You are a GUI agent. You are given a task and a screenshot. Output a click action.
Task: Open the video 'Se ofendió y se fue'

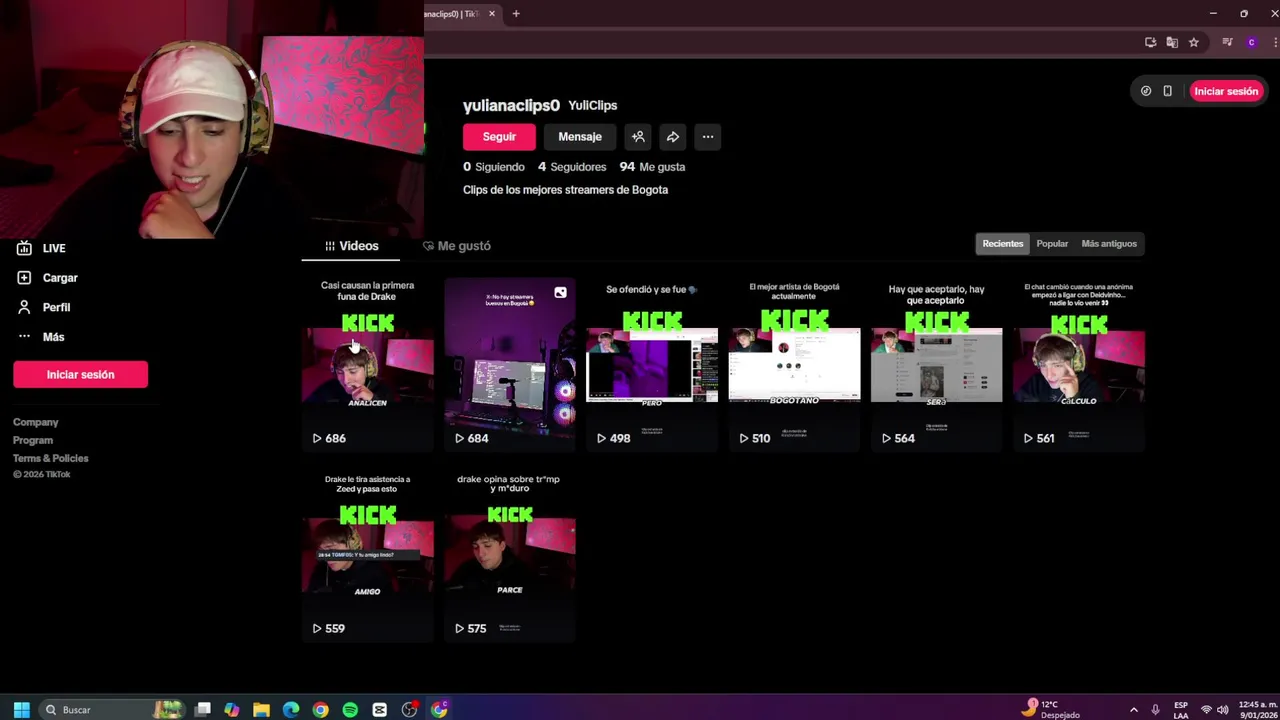[652, 364]
